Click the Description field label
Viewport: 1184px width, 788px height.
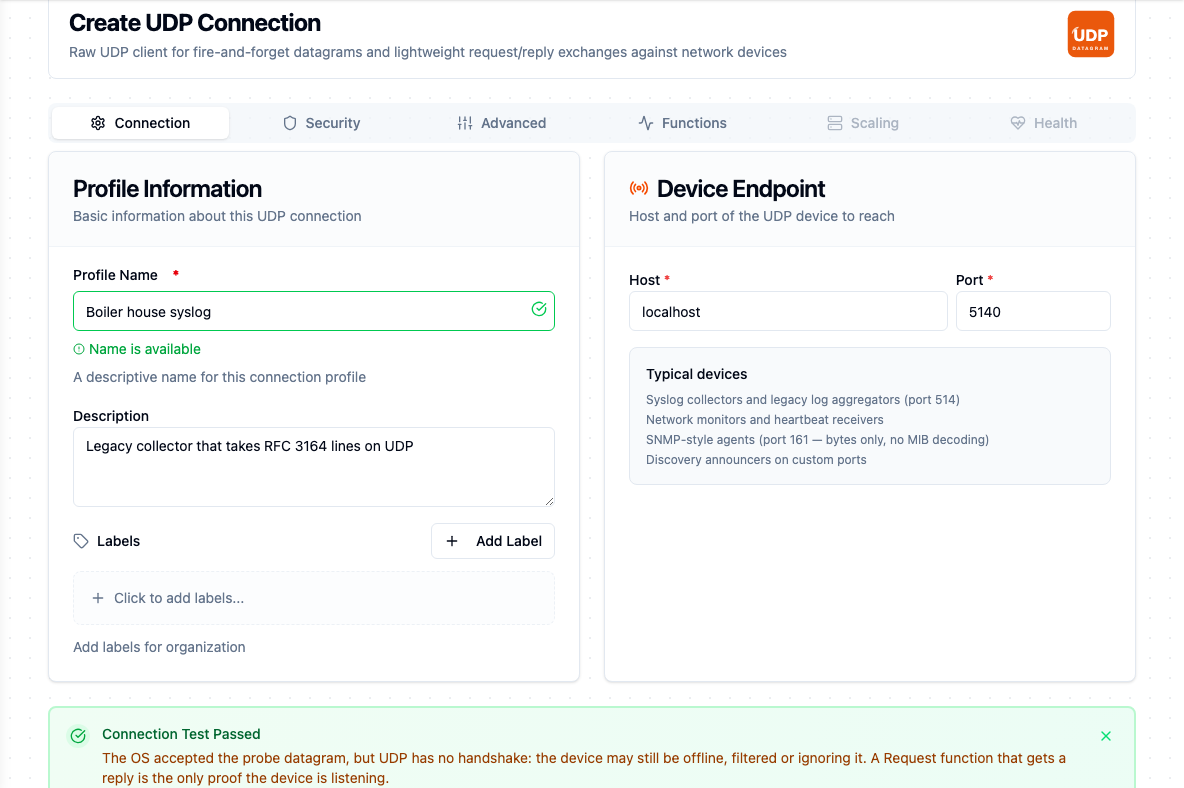click(111, 416)
